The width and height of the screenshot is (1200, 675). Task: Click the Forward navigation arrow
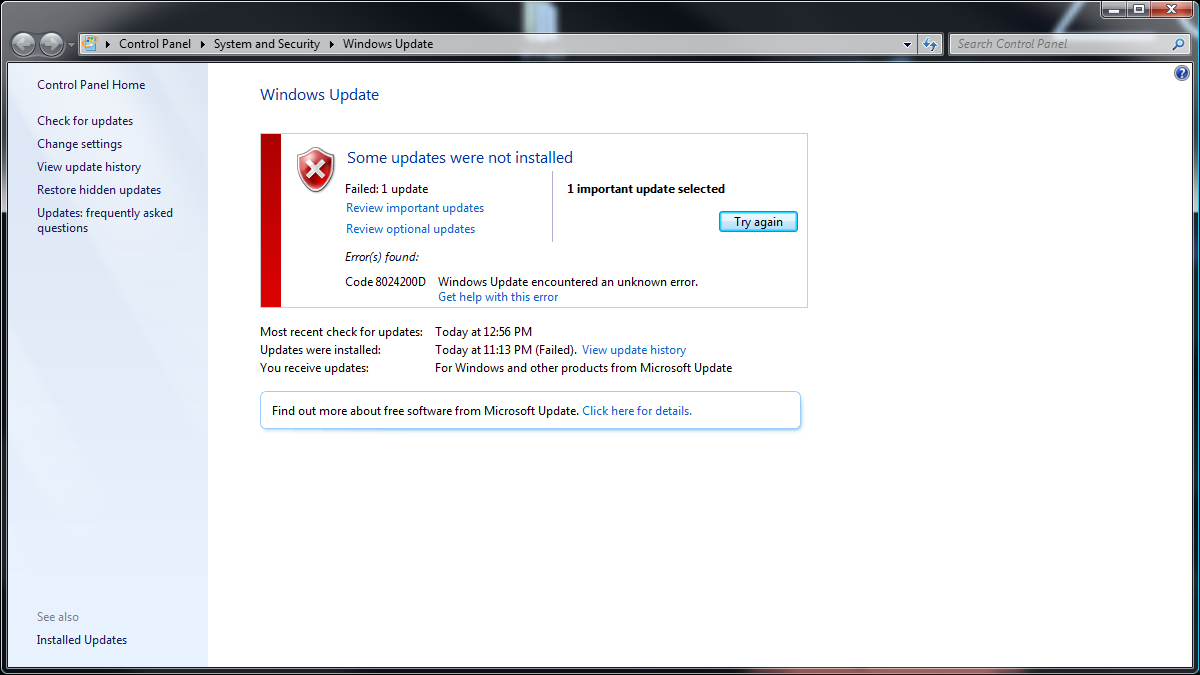[51, 44]
